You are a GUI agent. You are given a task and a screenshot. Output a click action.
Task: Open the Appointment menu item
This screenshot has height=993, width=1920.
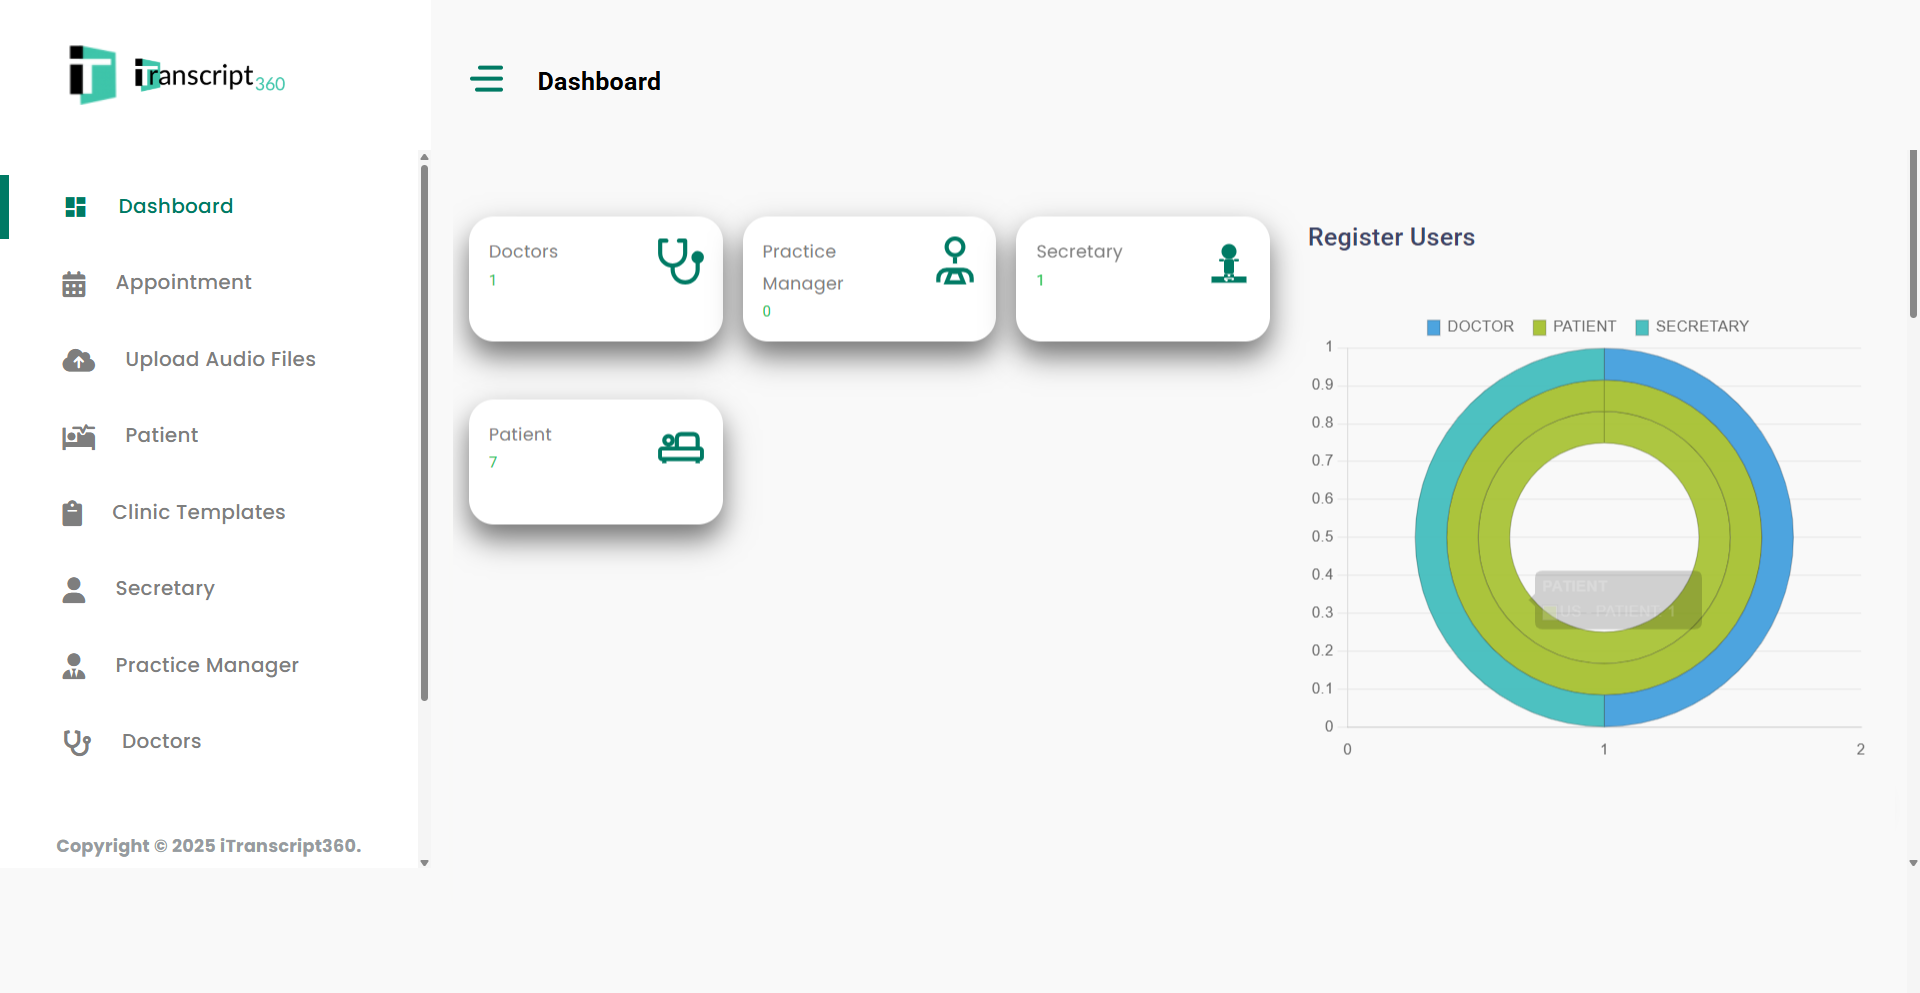[x=183, y=283]
